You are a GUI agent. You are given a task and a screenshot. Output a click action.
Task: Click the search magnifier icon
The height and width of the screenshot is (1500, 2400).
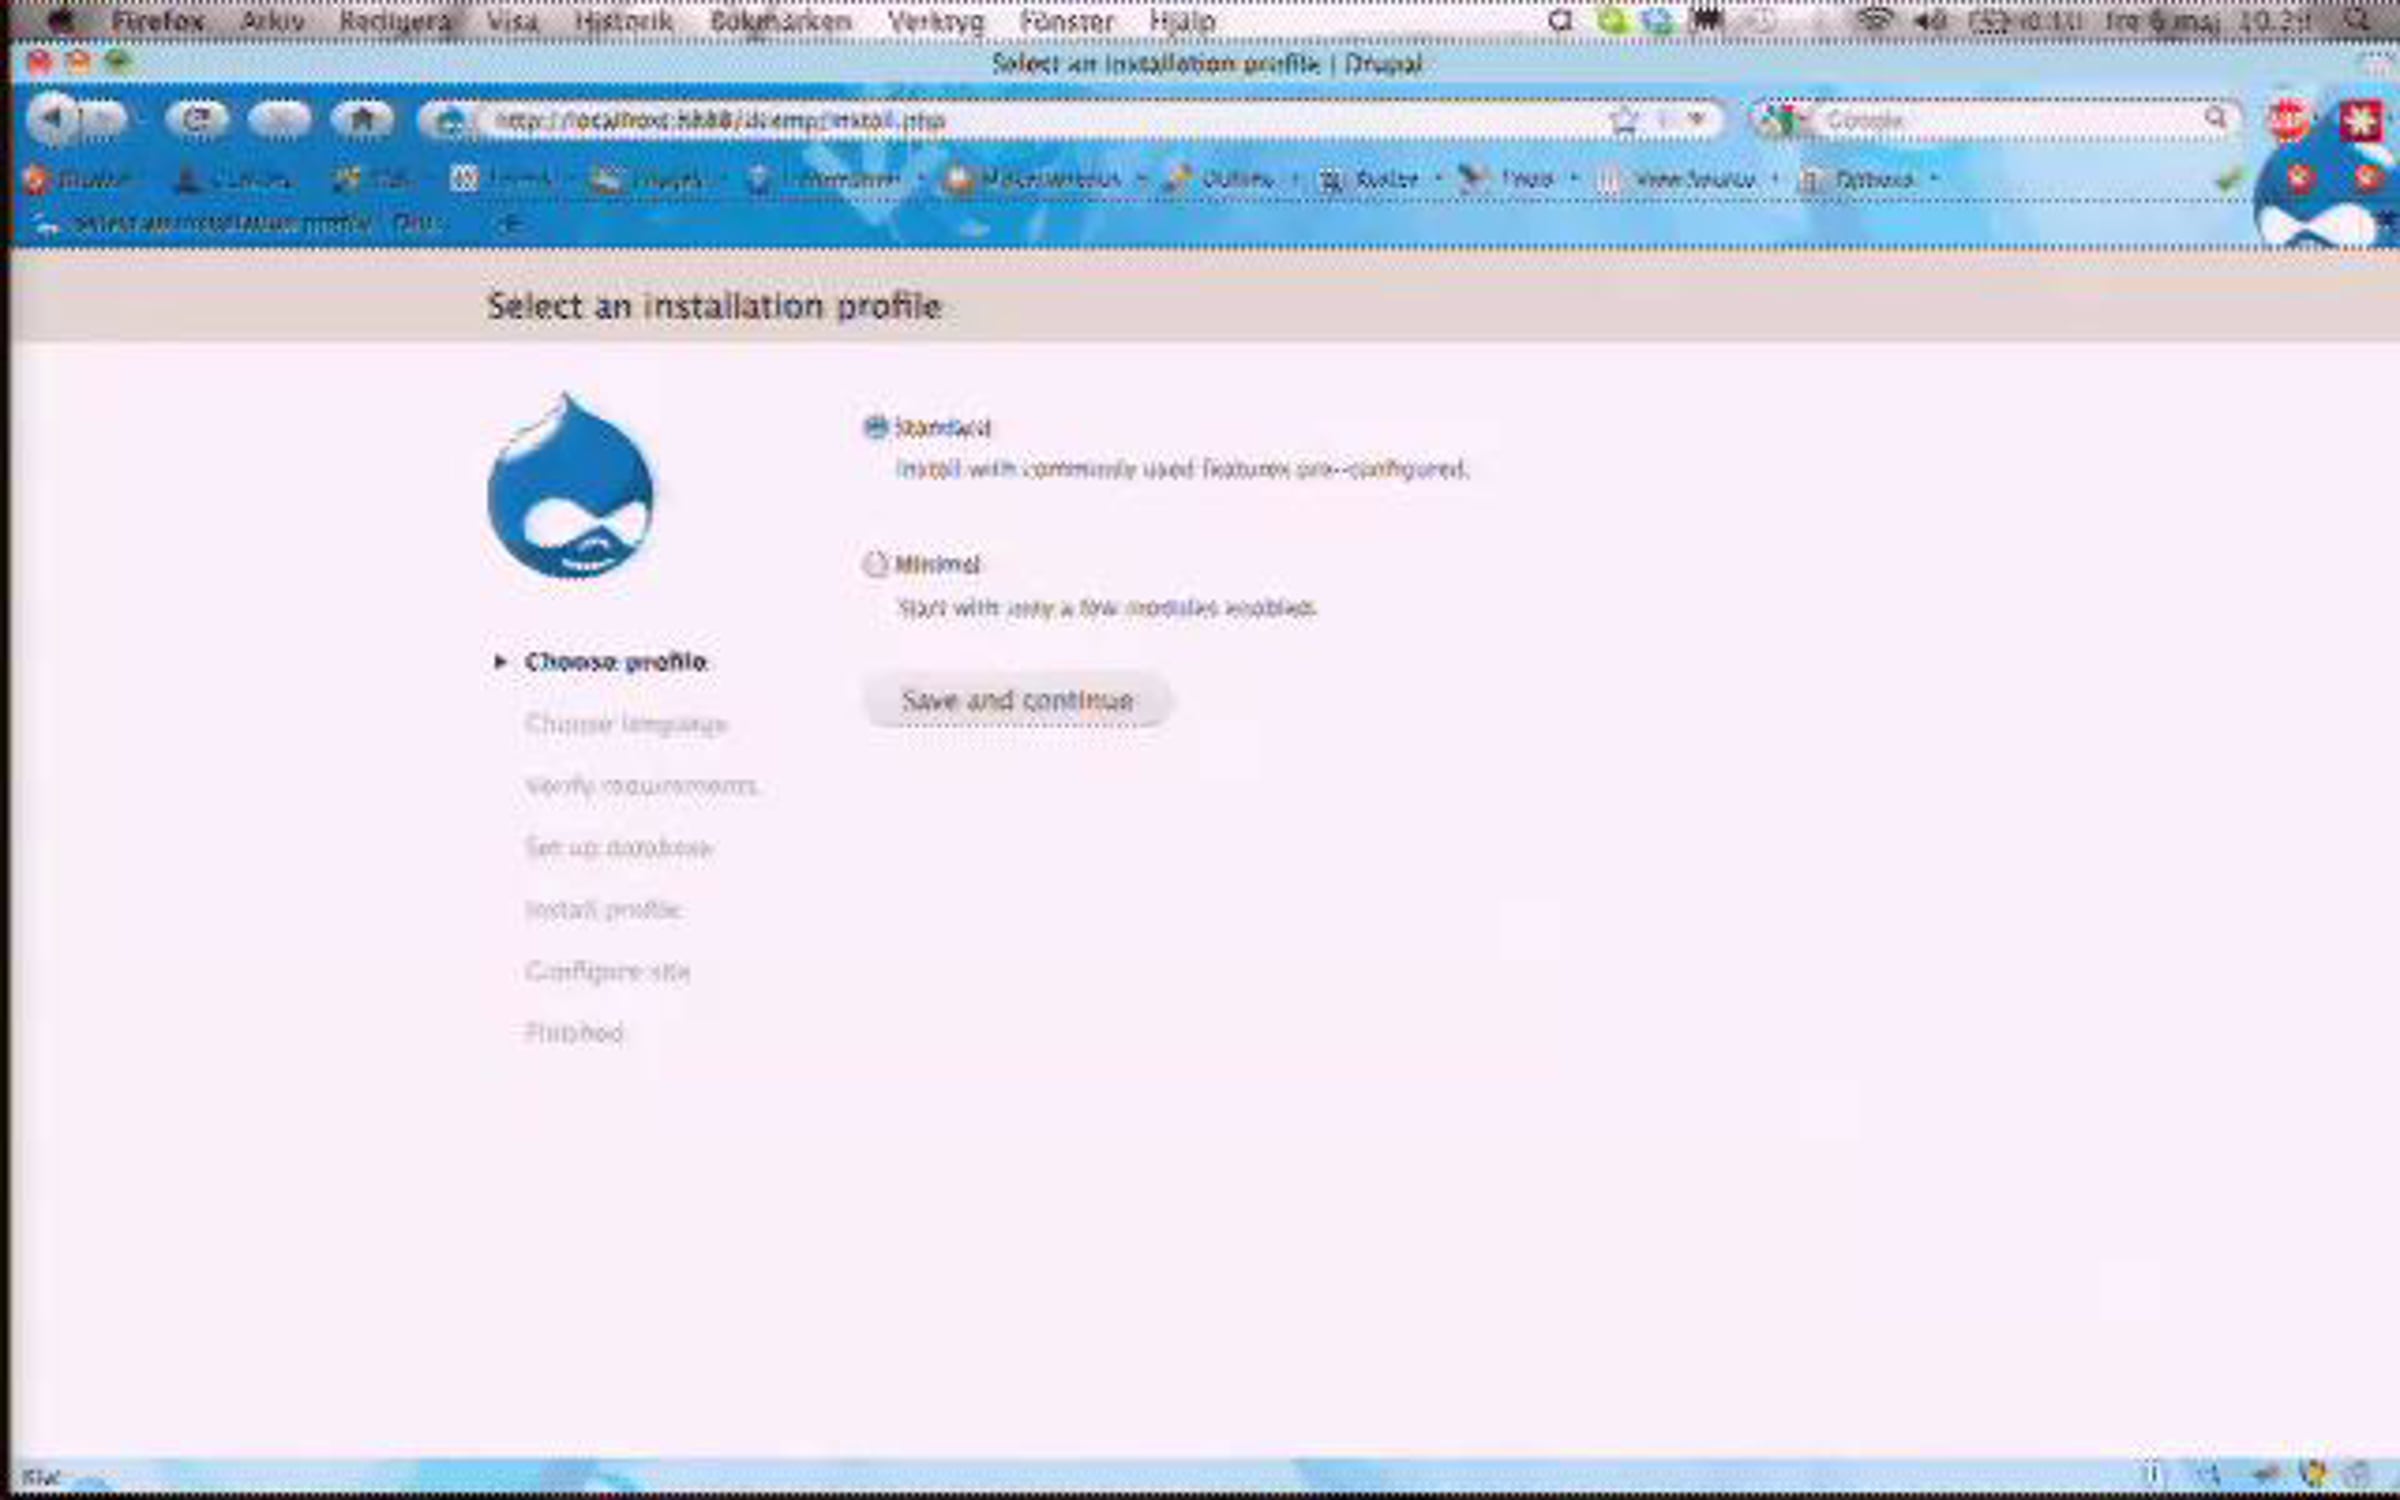2215,119
